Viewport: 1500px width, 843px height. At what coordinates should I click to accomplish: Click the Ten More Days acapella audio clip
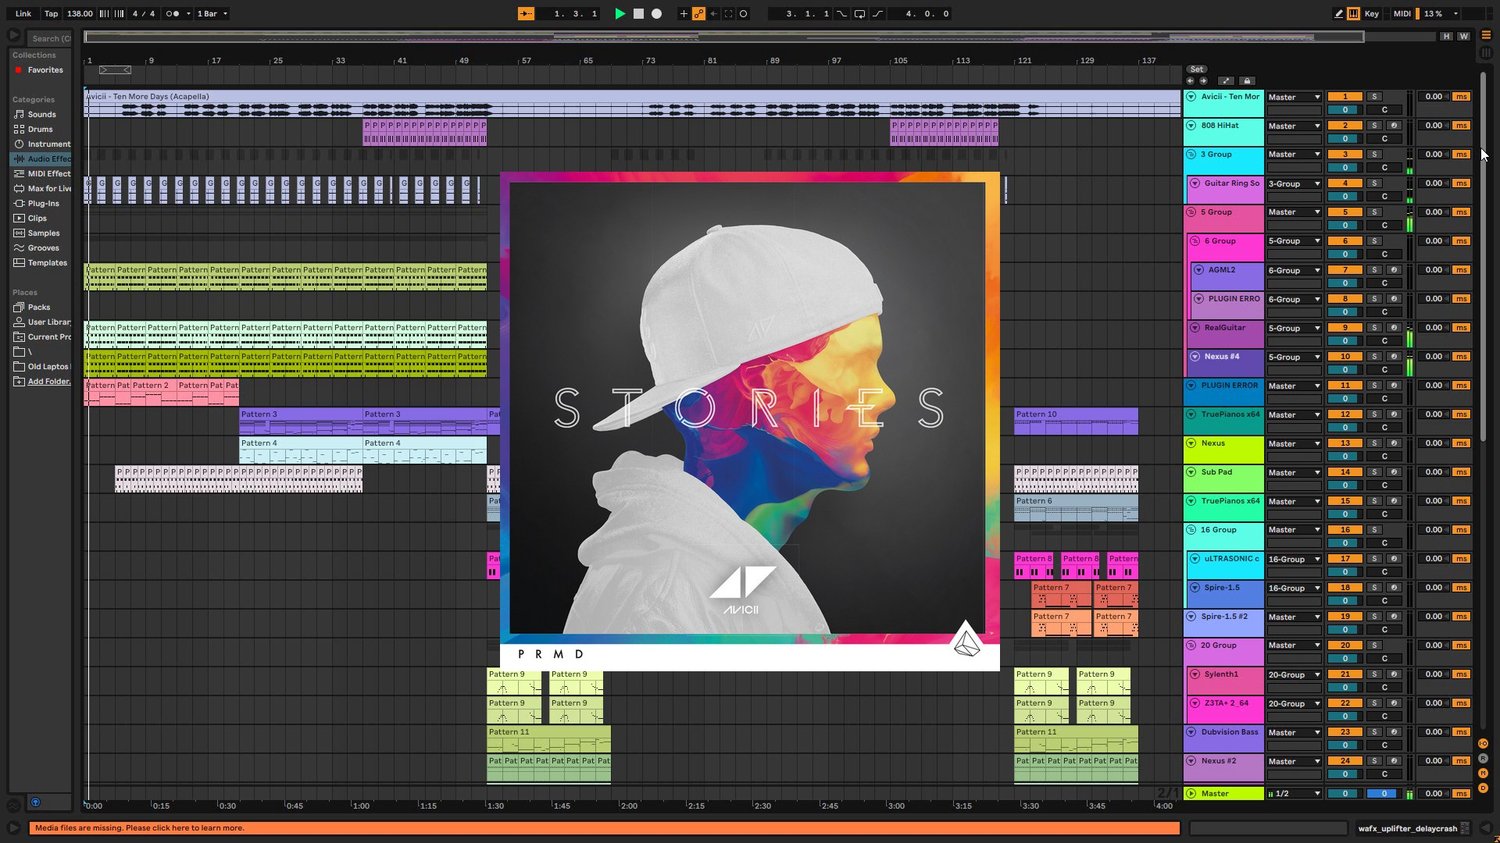[632, 104]
